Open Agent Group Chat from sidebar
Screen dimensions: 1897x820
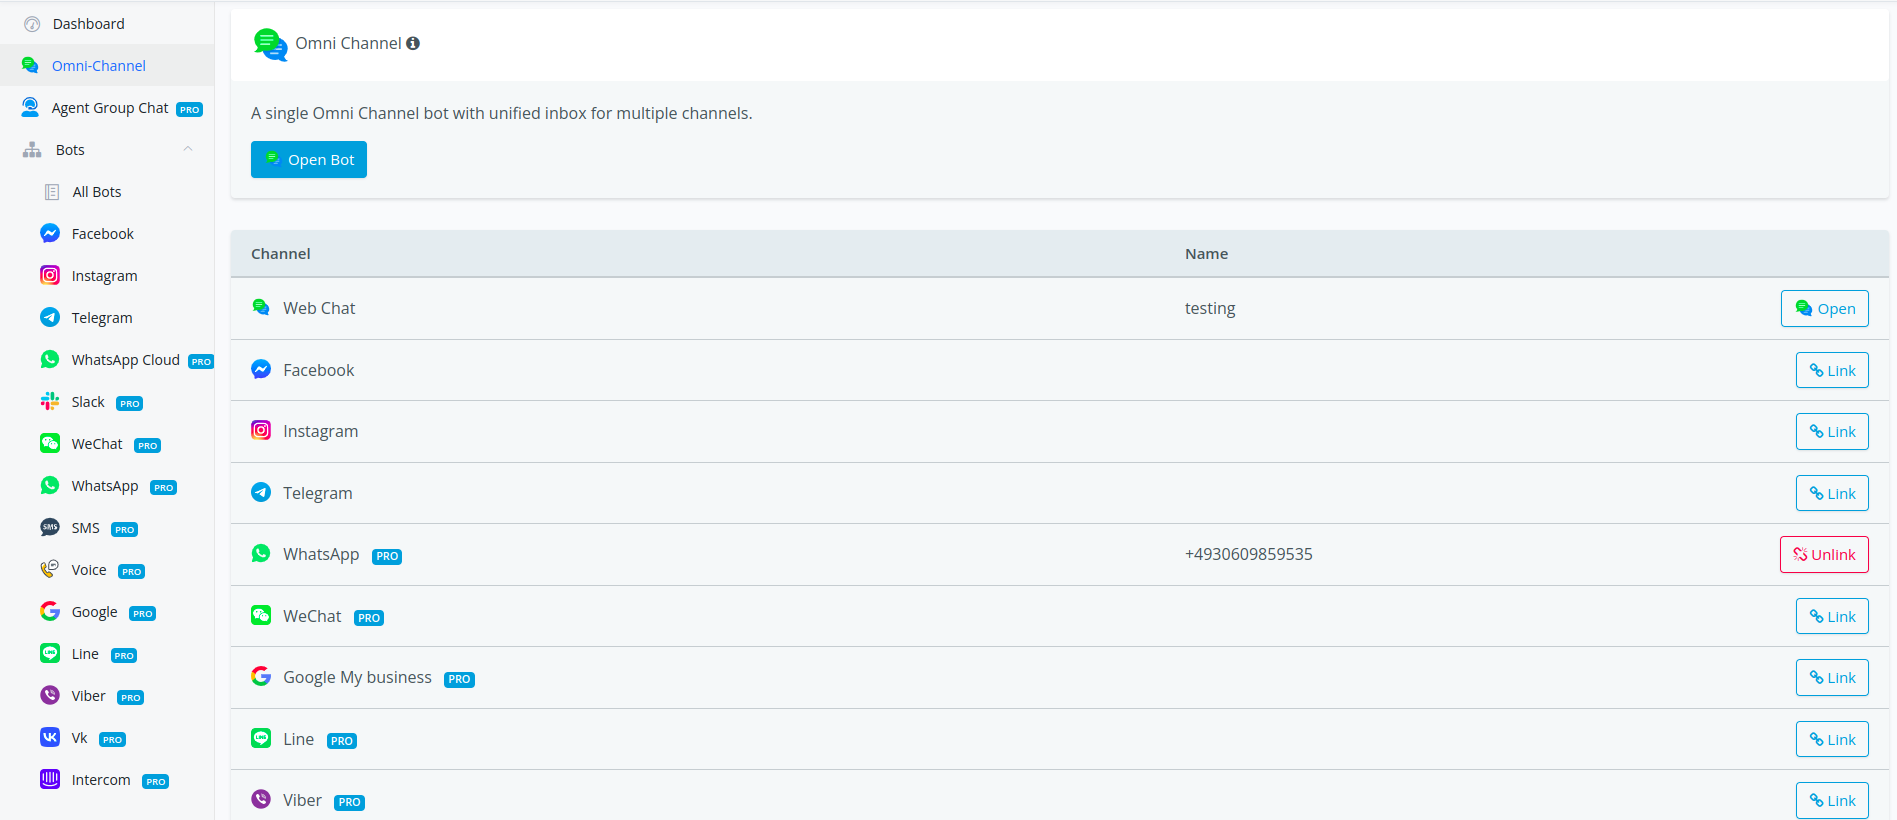tap(110, 108)
